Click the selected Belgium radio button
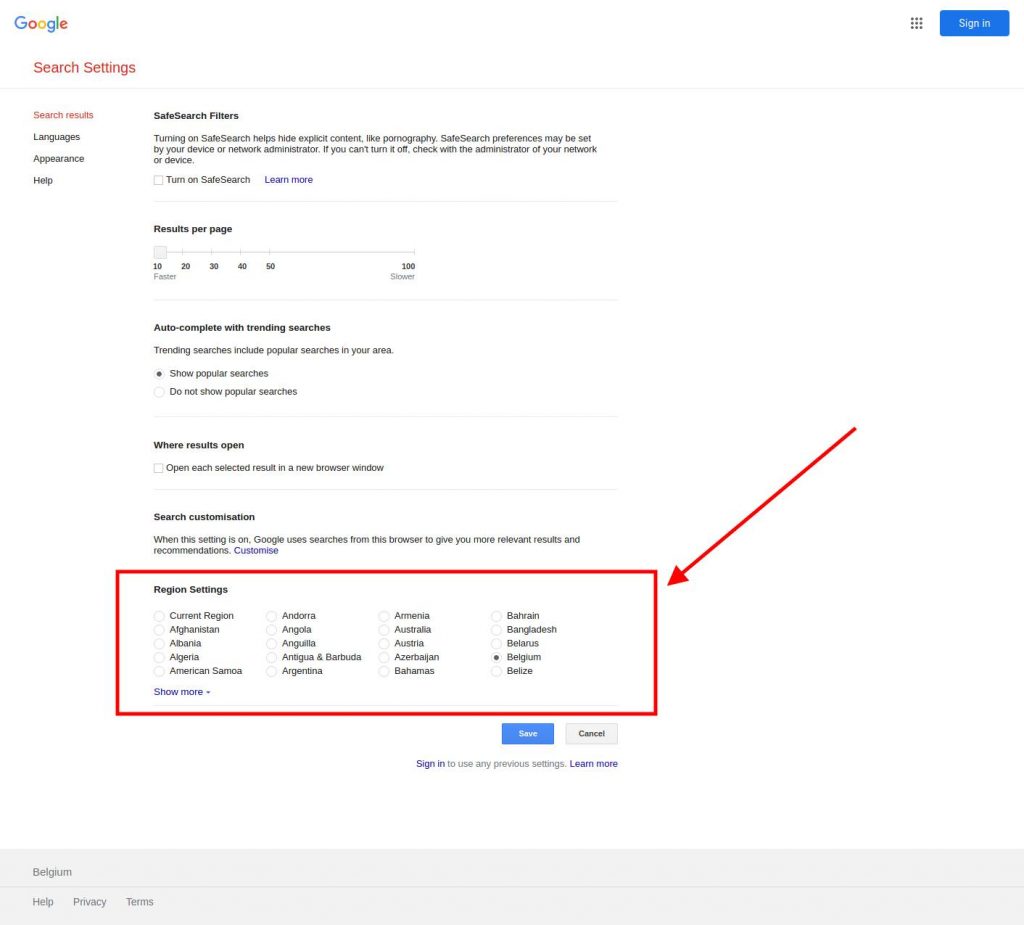The width and height of the screenshot is (1024, 925). pyautogui.click(x=496, y=657)
